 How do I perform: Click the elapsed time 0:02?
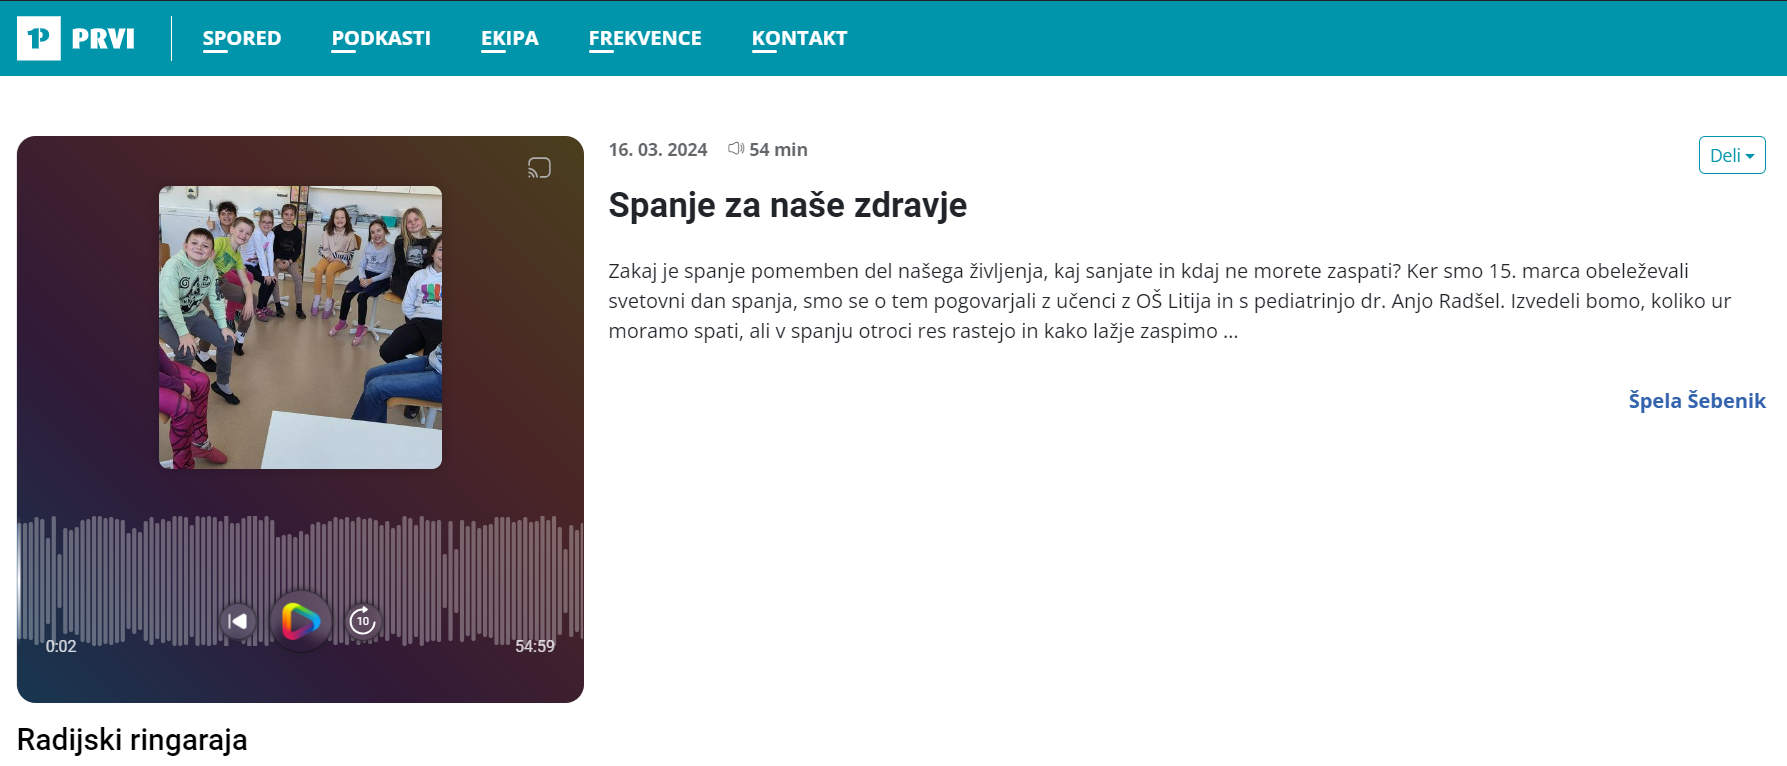point(61,646)
